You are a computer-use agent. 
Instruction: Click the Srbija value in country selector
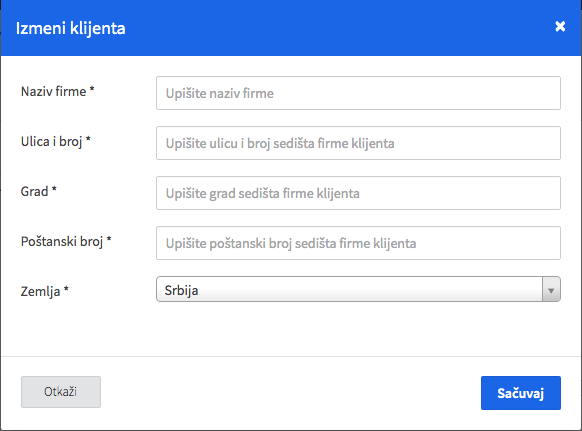click(181, 290)
